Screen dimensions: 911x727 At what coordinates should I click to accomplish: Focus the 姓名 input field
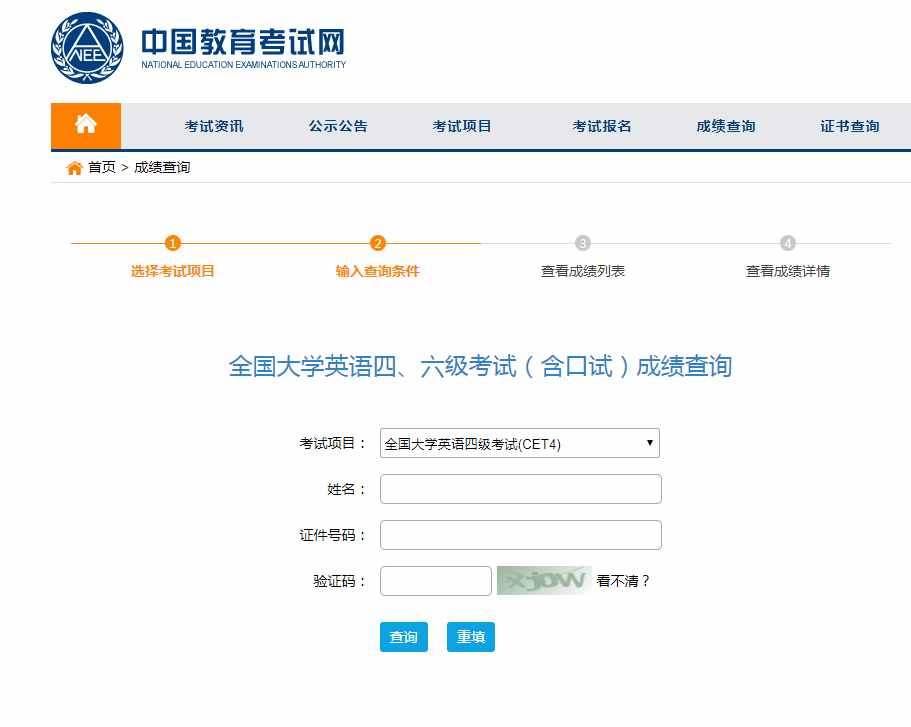tap(521, 489)
